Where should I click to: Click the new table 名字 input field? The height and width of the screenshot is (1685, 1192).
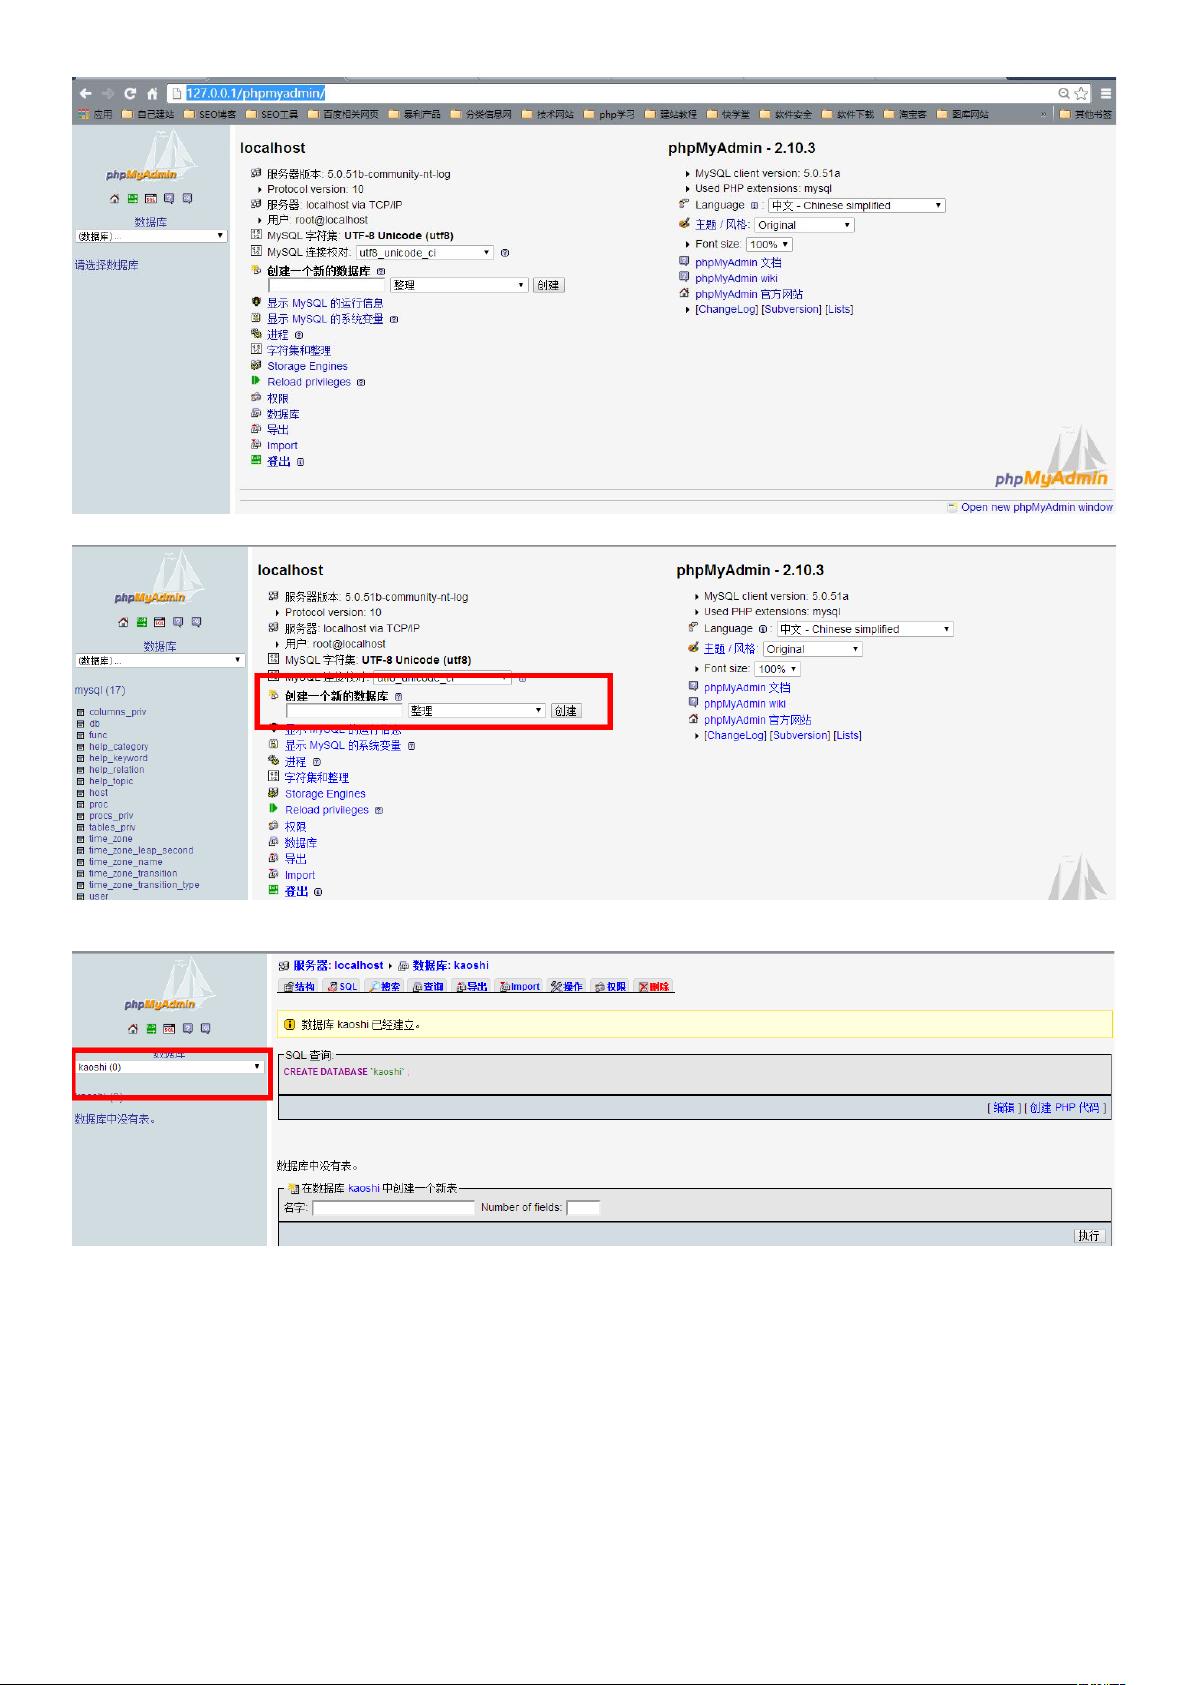click(x=394, y=1208)
